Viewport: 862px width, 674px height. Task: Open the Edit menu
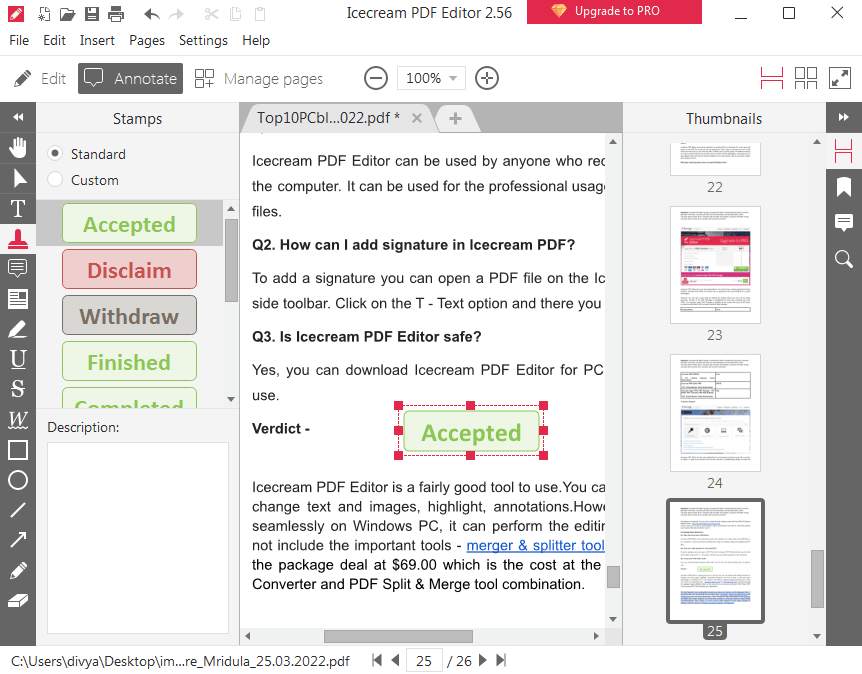[54, 41]
